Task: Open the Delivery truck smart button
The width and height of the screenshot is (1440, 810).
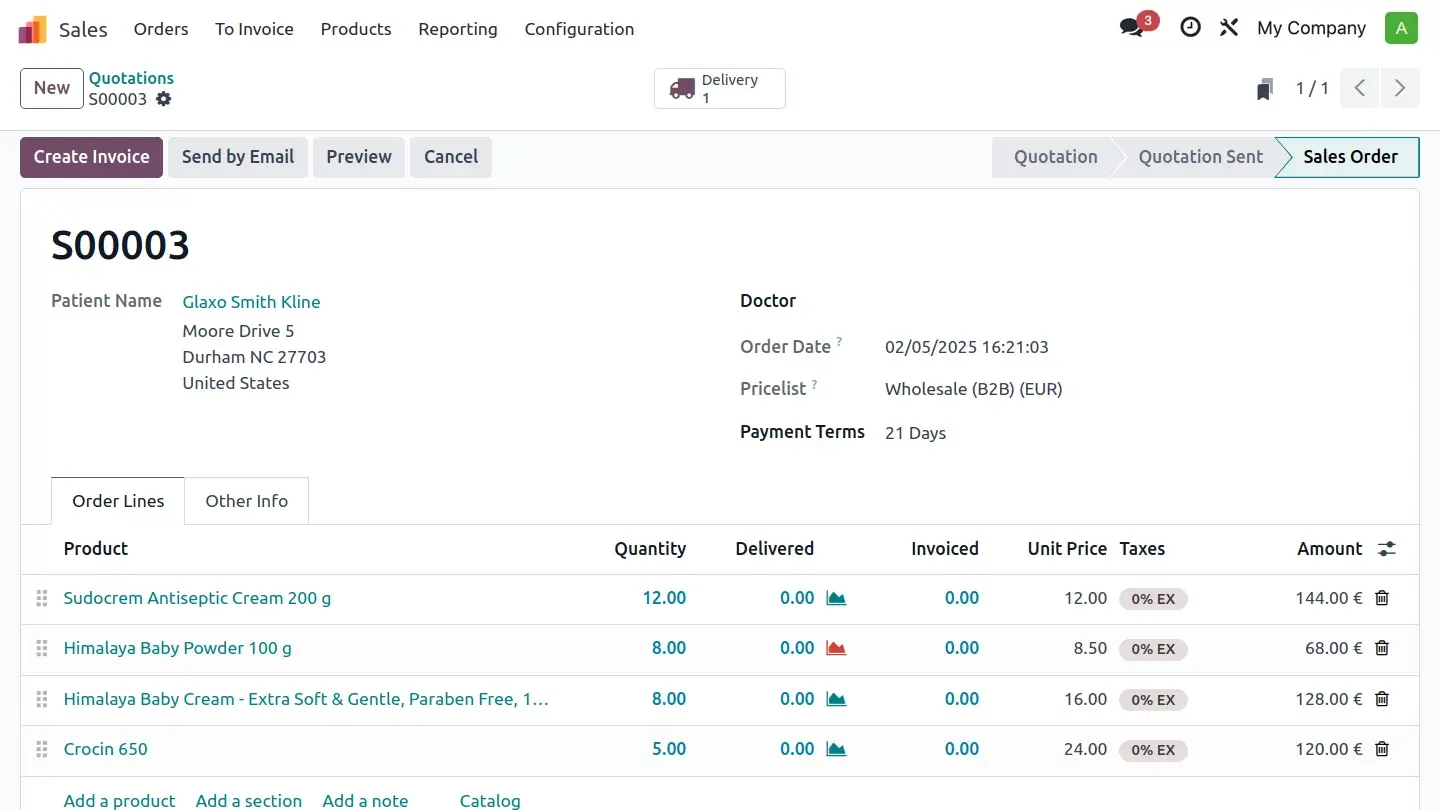Action: point(720,89)
